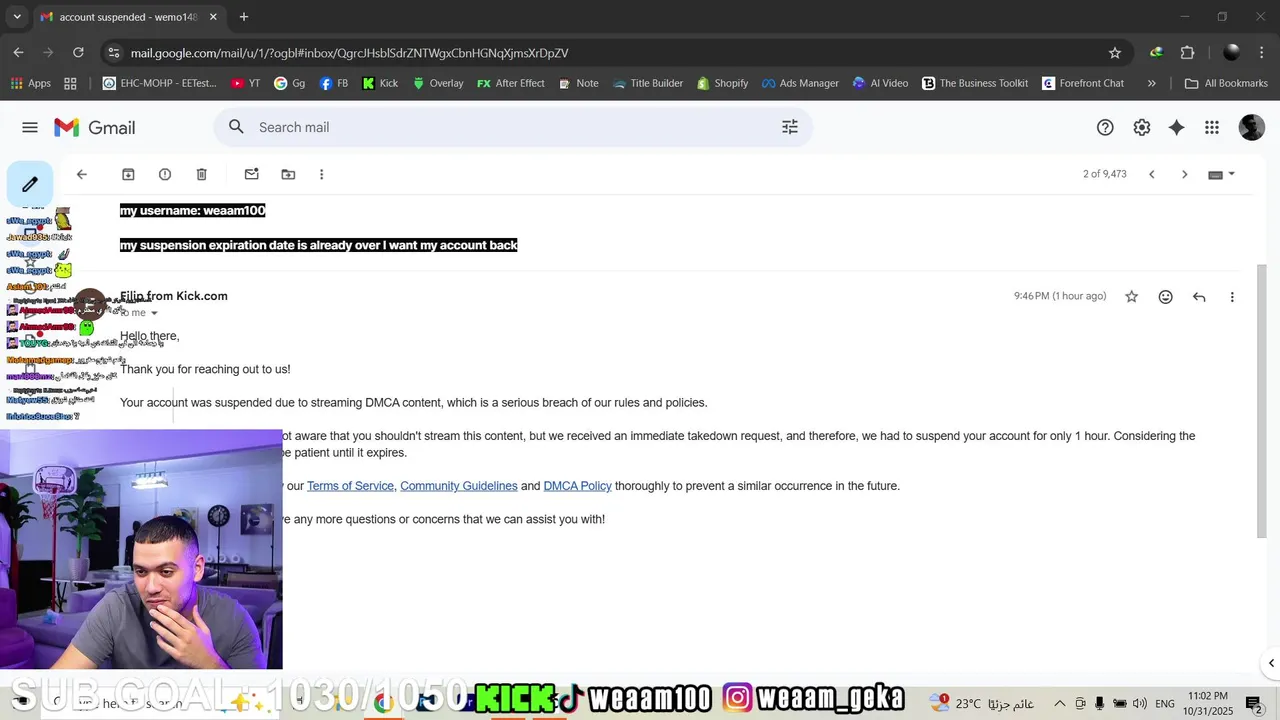Navigate back in Chrome
1280x720 pixels.
(x=18, y=53)
